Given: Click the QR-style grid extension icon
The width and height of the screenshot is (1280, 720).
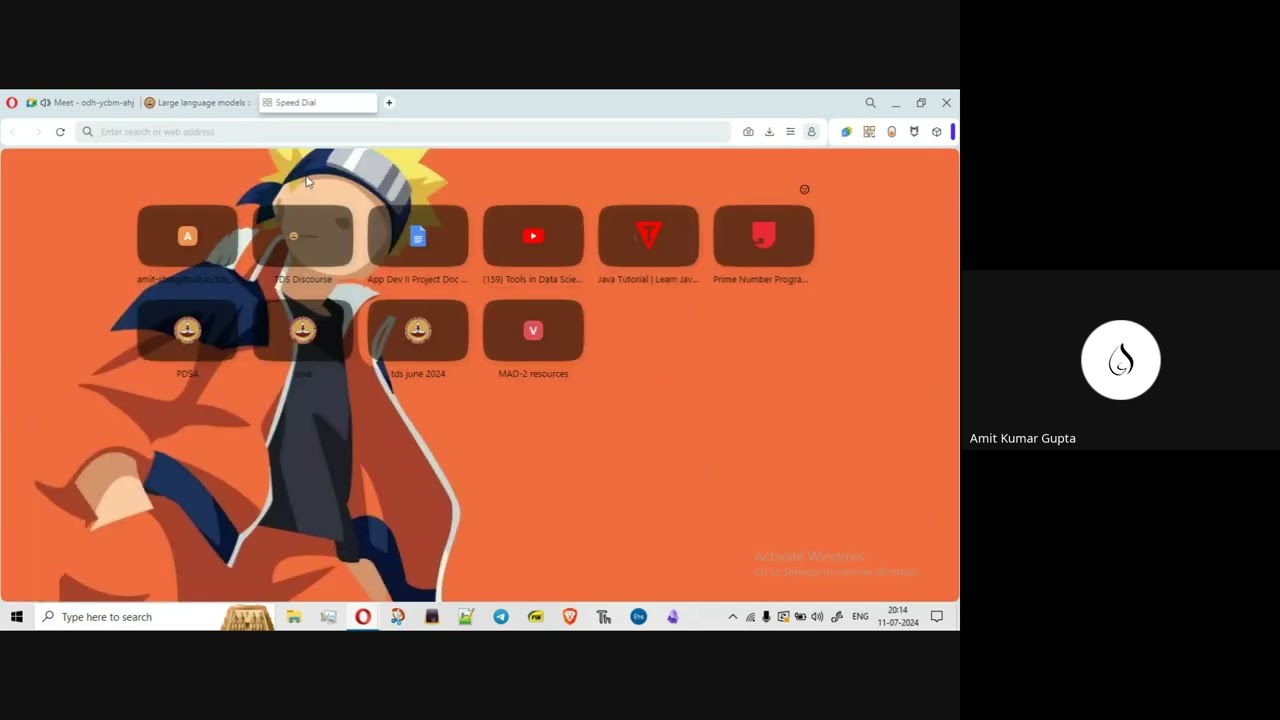Looking at the screenshot, I should (x=869, y=132).
